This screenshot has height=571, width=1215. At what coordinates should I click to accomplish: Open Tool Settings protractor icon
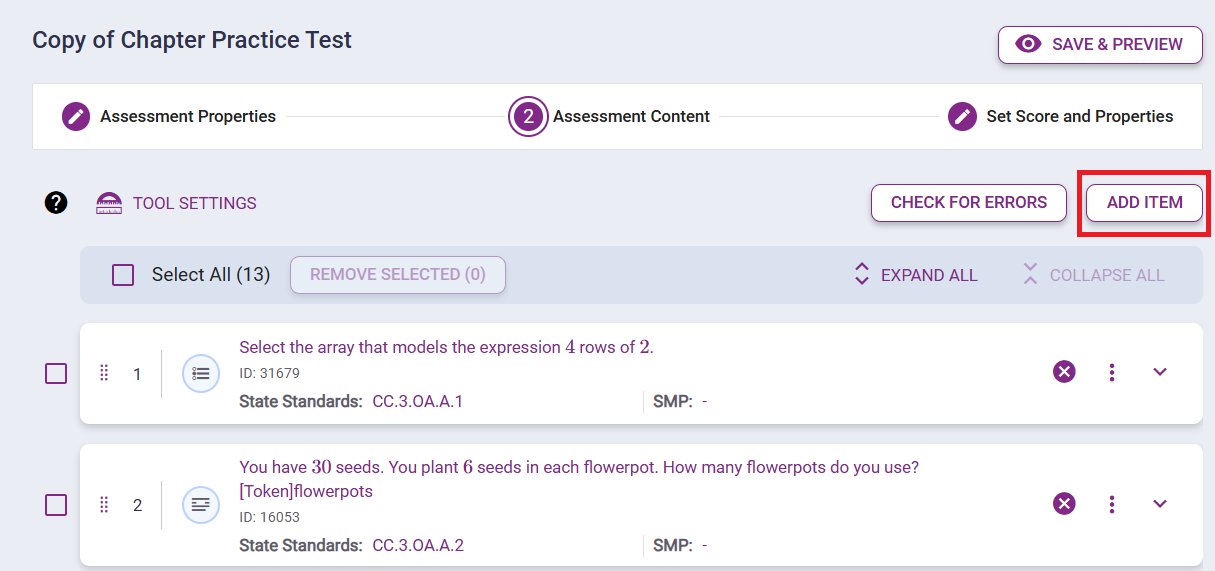click(x=108, y=203)
